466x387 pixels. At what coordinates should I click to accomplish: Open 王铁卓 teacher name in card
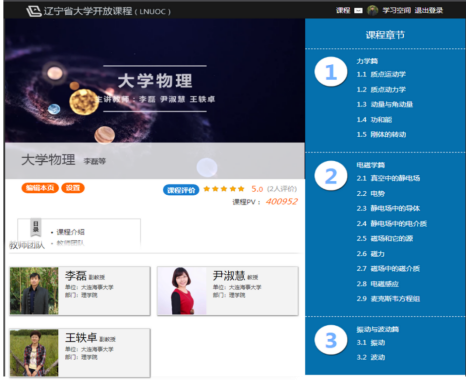tap(81, 338)
